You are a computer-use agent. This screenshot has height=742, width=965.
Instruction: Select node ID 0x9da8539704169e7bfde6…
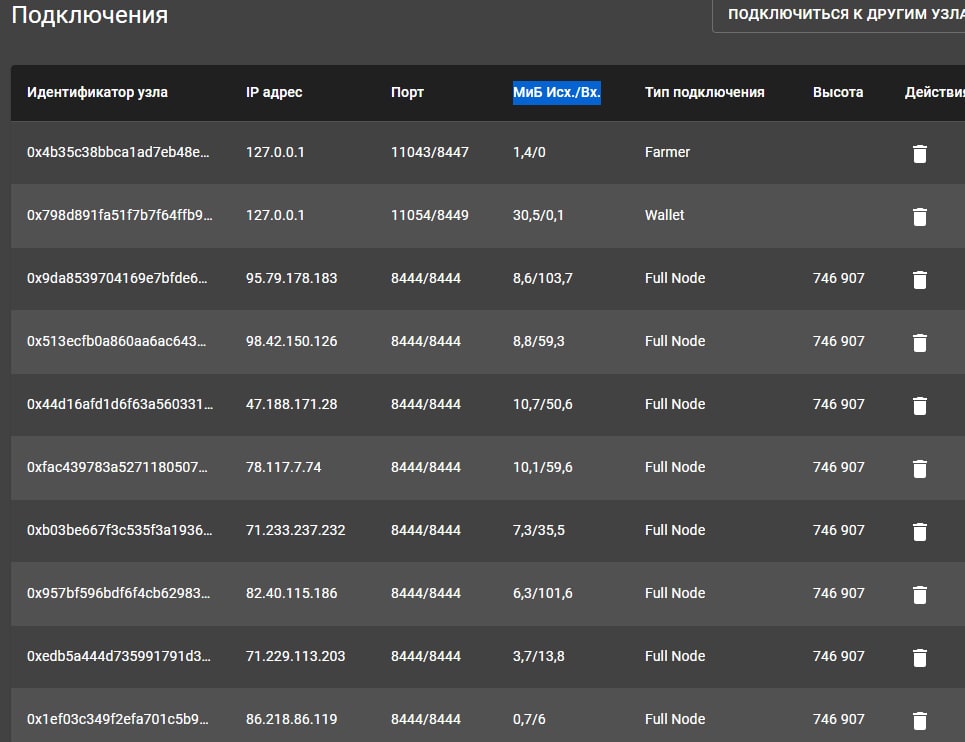pyautogui.click(x=117, y=278)
